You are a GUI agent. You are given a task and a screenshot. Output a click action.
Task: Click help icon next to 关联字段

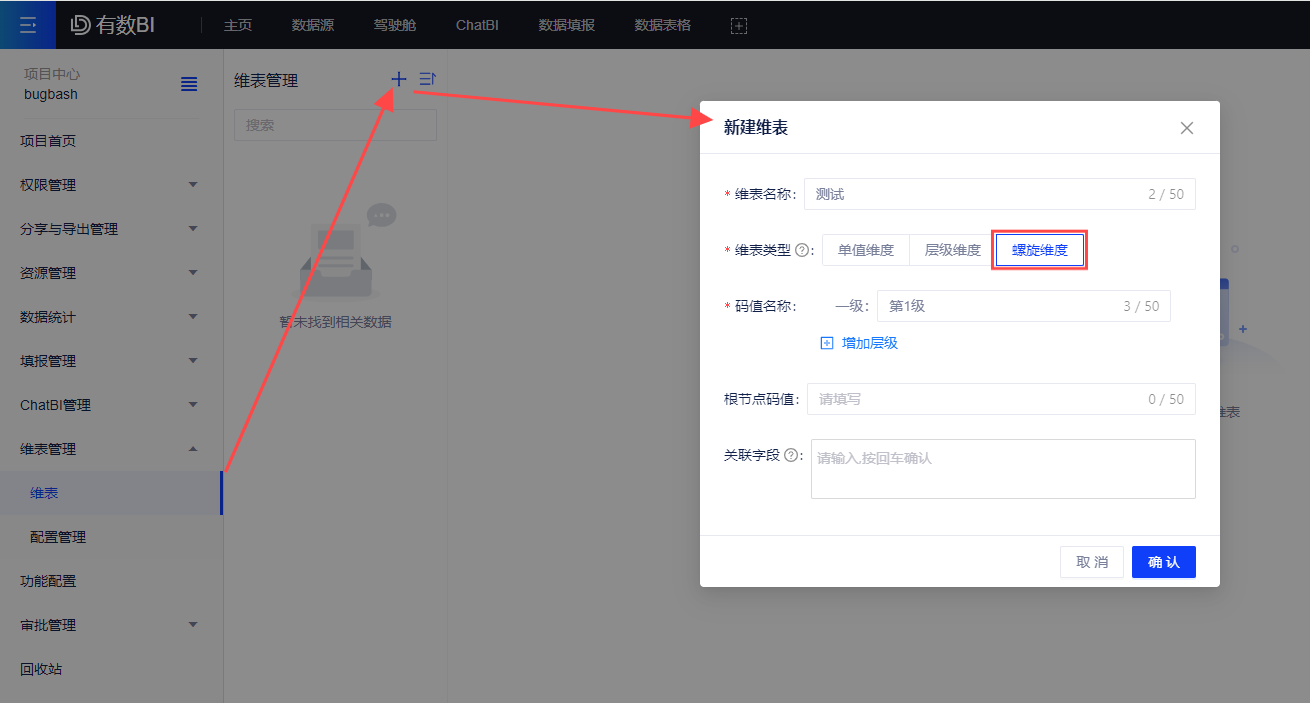pyautogui.click(x=791, y=455)
